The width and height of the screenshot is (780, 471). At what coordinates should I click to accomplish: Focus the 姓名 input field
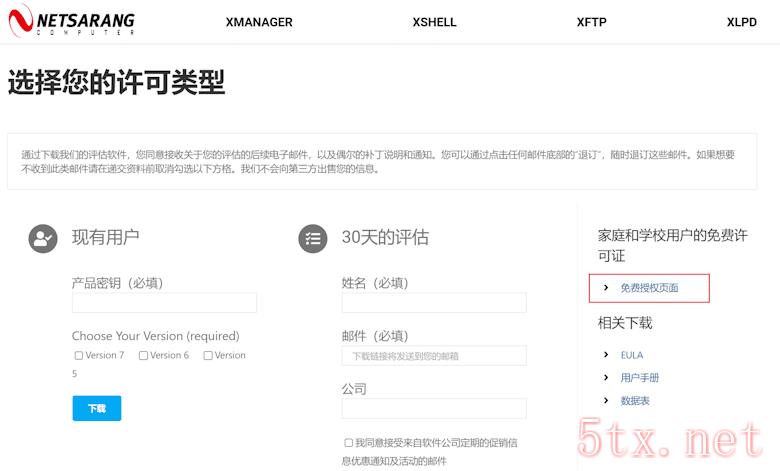click(434, 303)
